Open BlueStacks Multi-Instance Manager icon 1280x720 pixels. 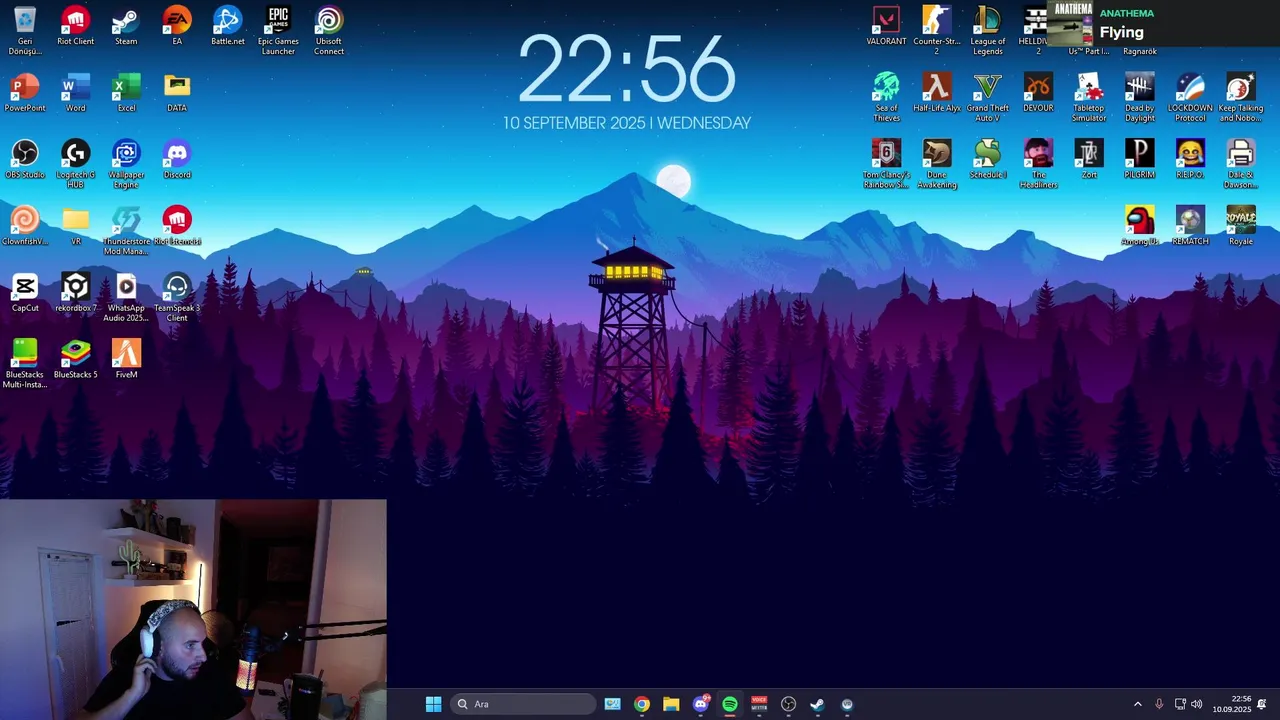tap(25, 365)
